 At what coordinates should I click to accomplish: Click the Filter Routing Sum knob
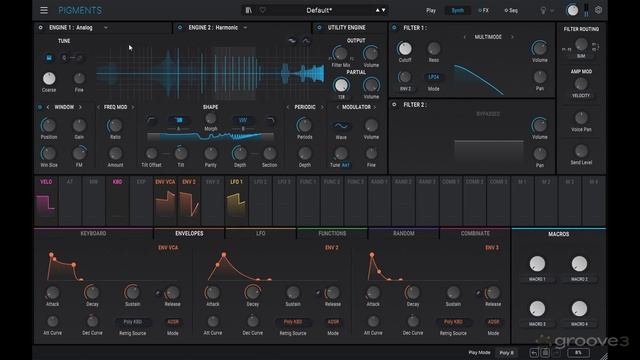pyautogui.click(x=581, y=44)
